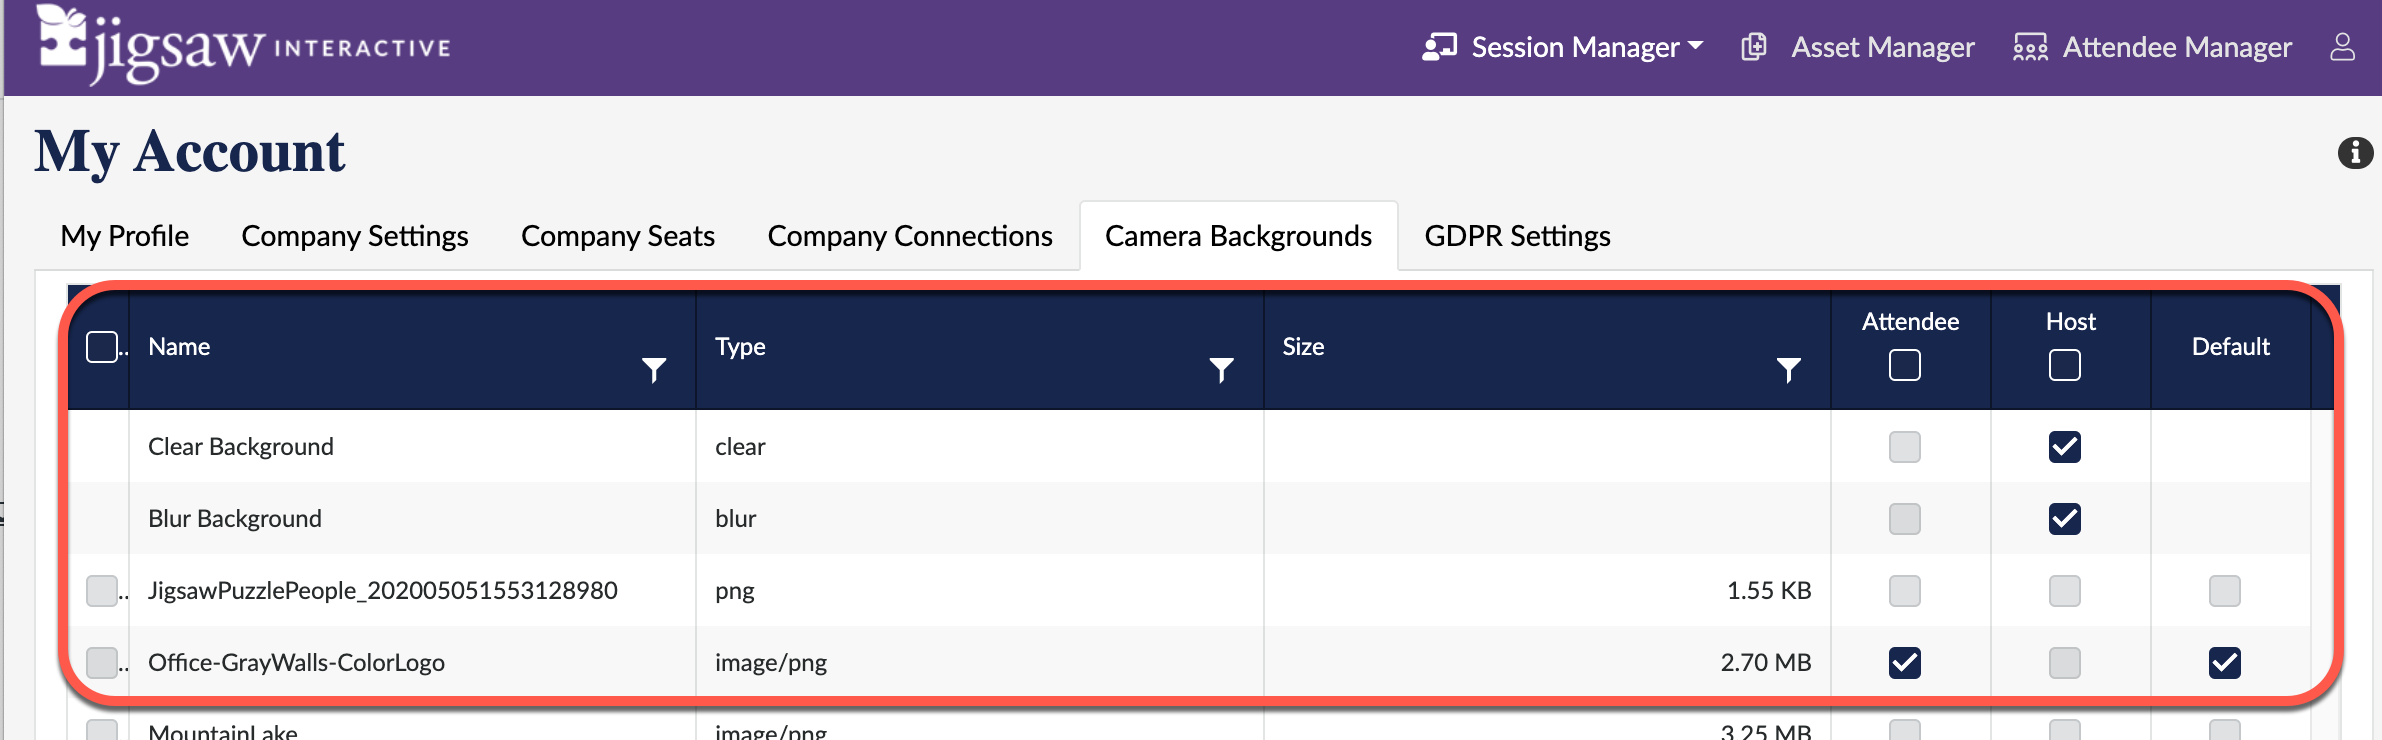Open the Asset Manager link
The image size is (2382, 740).
point(1882,47)
